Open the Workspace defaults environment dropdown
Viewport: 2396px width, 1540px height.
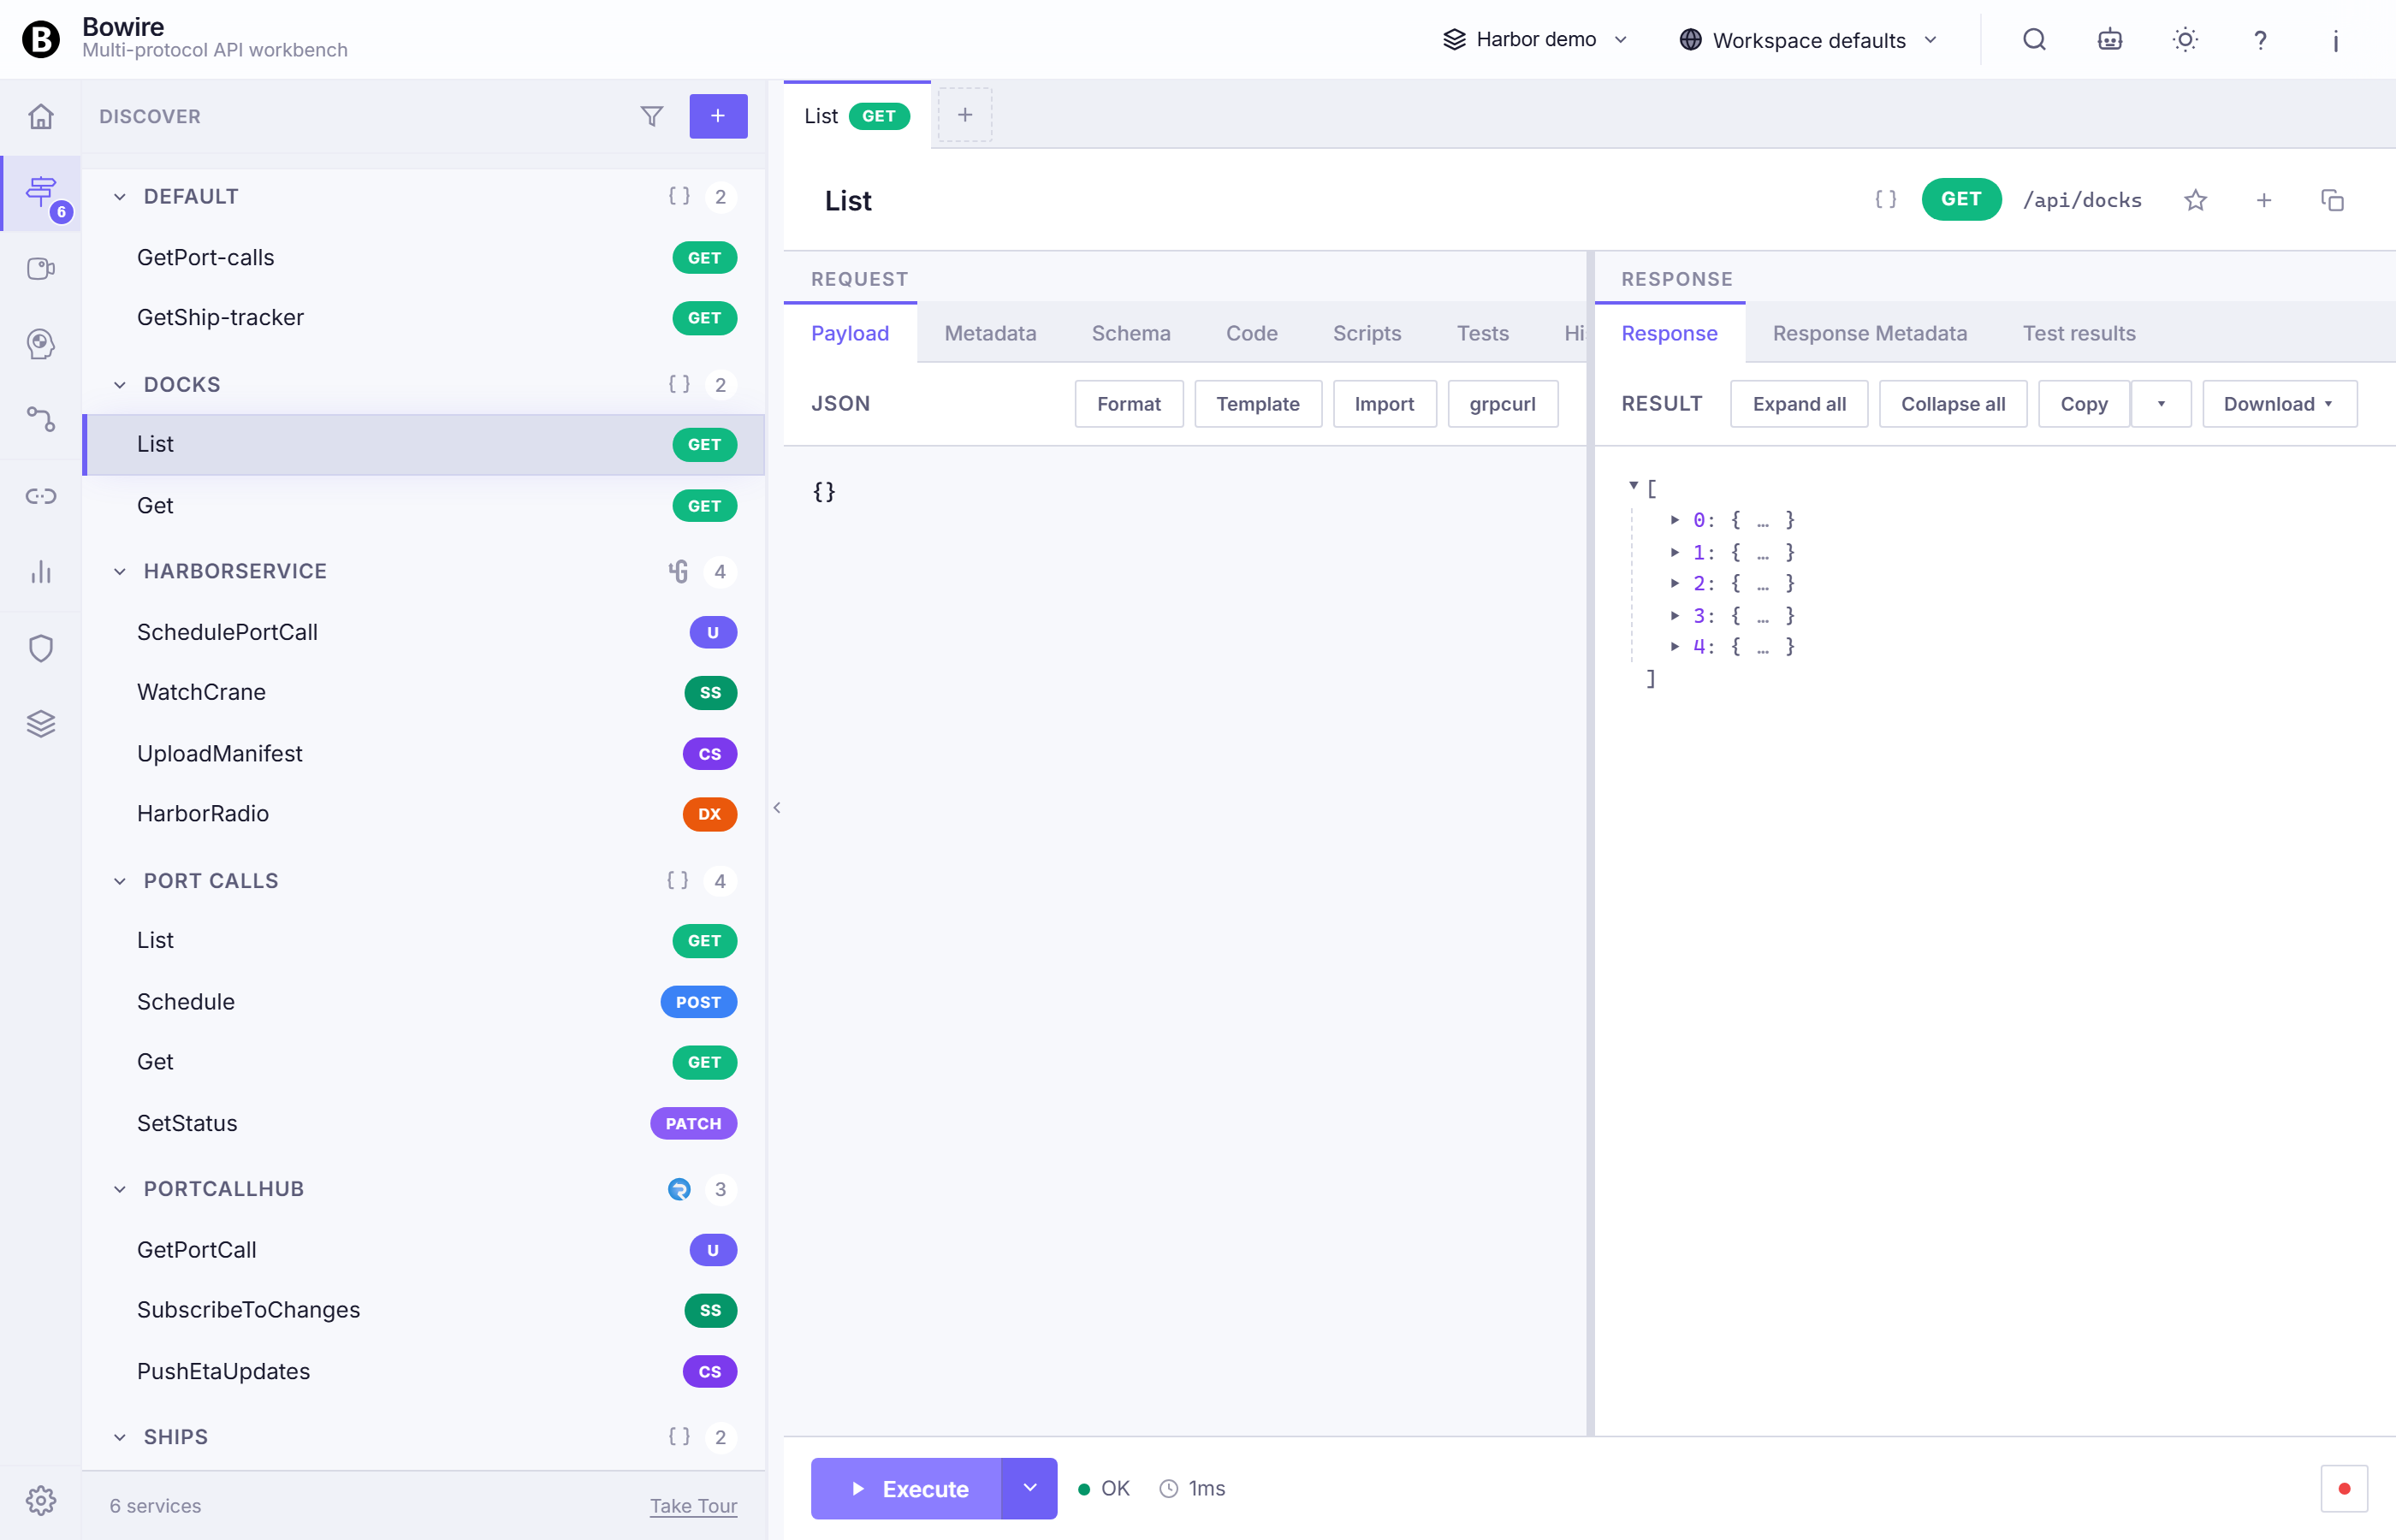point(1808,40)
